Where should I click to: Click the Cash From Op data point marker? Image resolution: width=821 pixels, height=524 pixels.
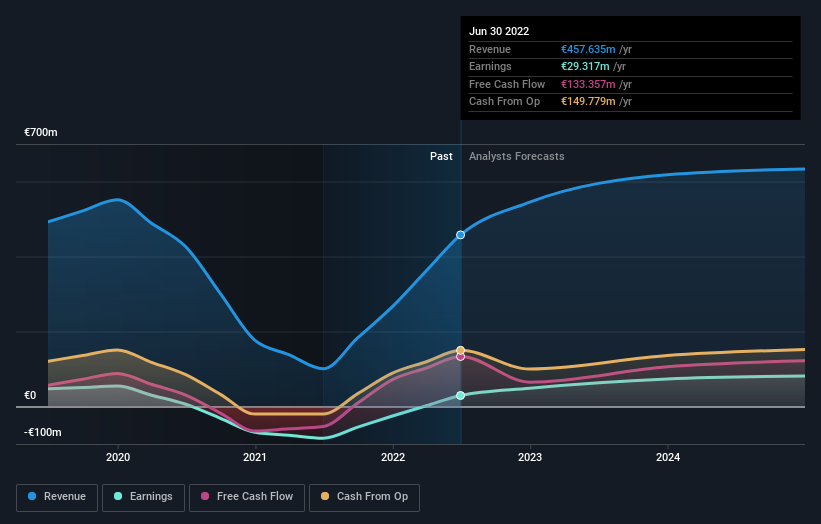tap(460, 350)
